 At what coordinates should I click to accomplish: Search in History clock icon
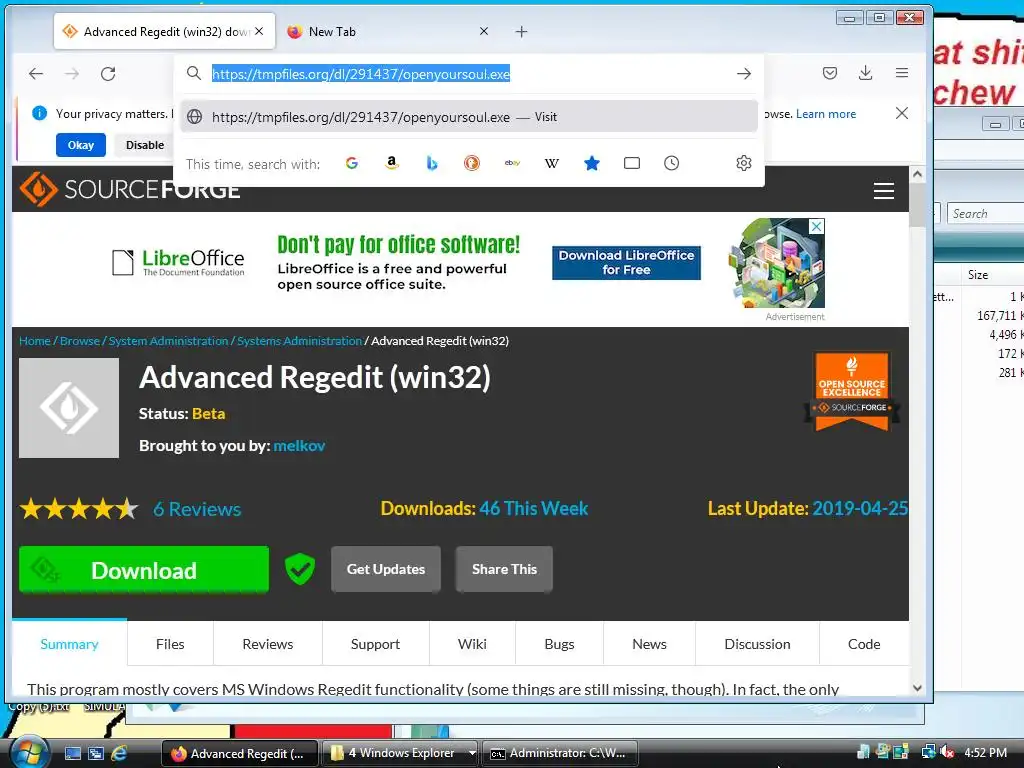[671, 163]
